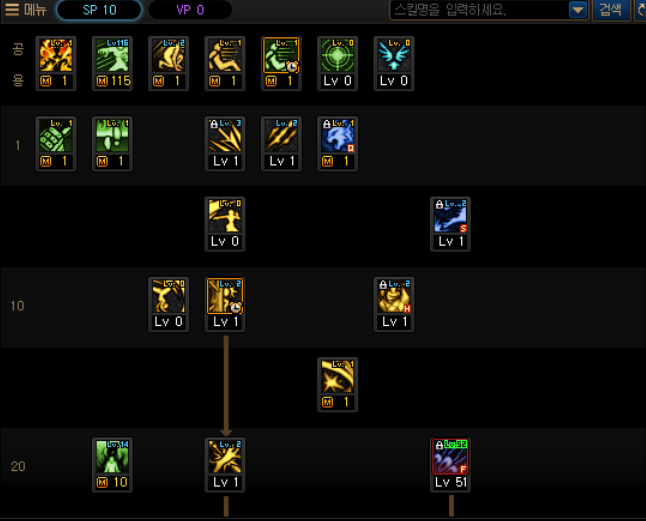646x521 pixels.
Task: Focus the skill name search input field
Action: coord(480,10)
